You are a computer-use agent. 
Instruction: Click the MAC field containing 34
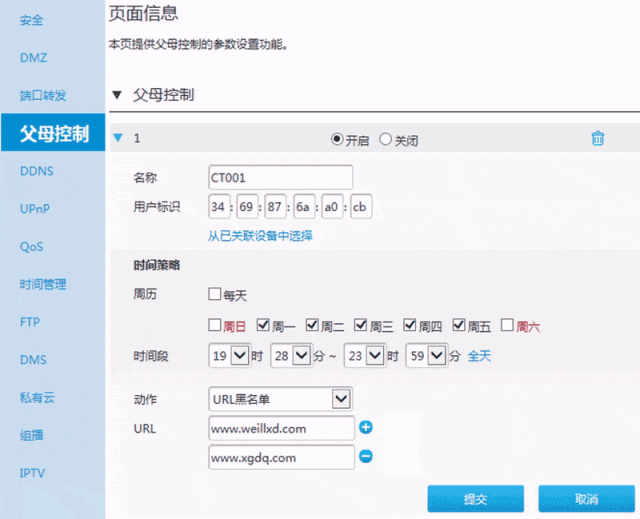[219, 206]
